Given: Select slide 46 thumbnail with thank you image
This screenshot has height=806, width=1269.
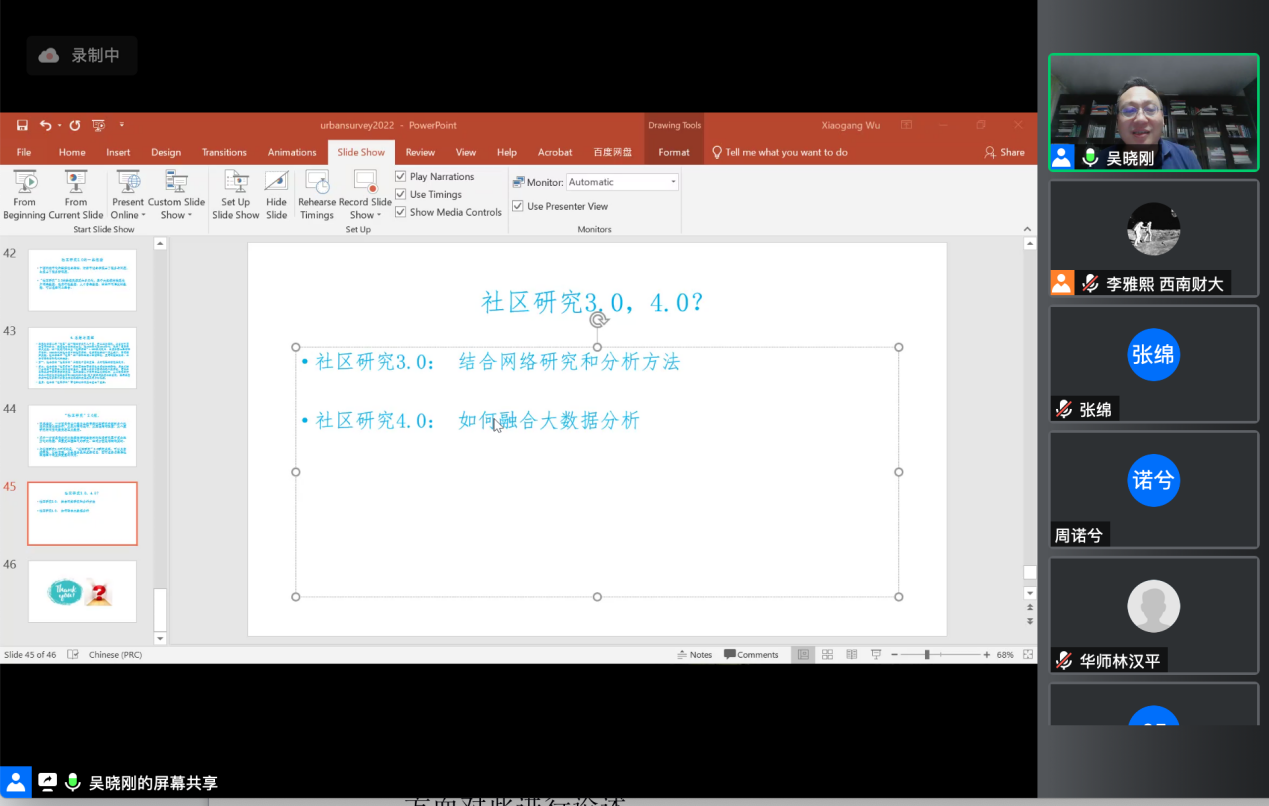Looking at the screenshot, I should pos(82,591).
